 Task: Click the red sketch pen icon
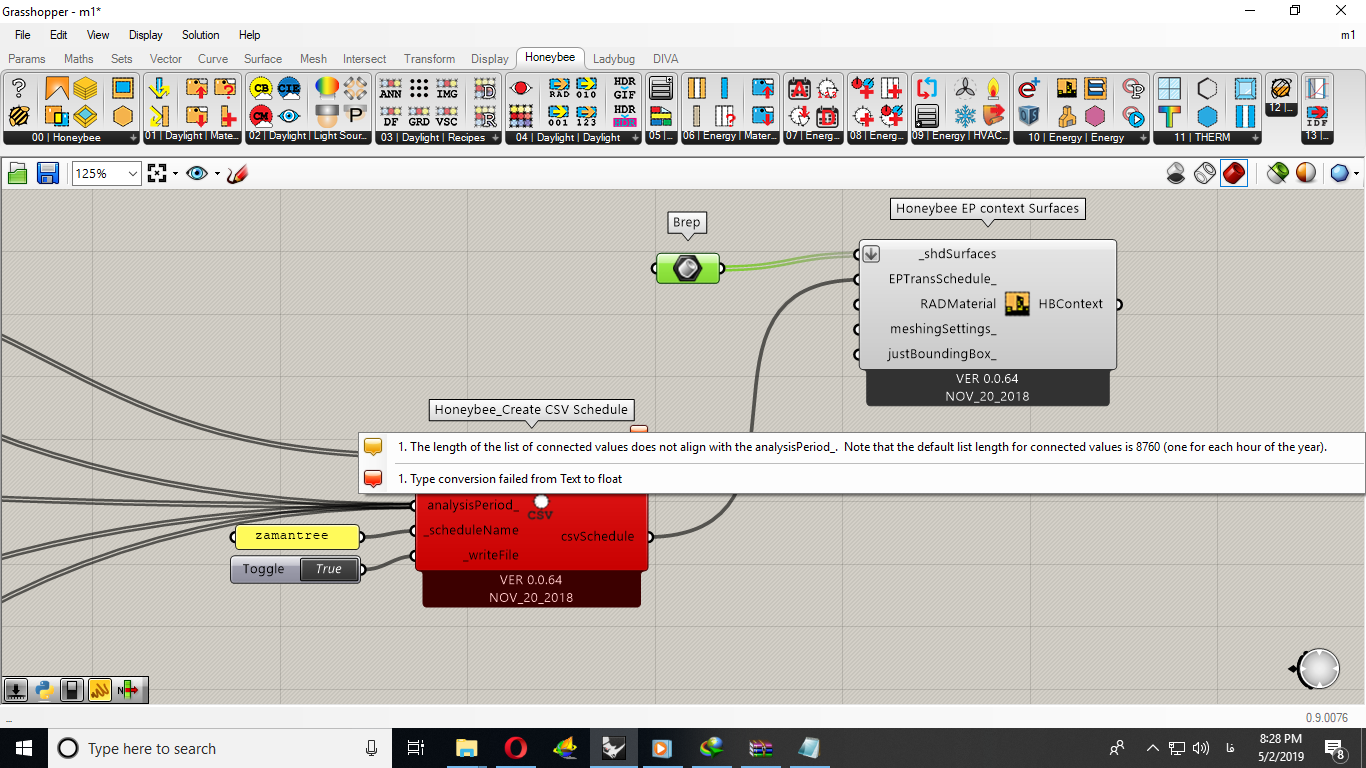(x=237, y=173)
